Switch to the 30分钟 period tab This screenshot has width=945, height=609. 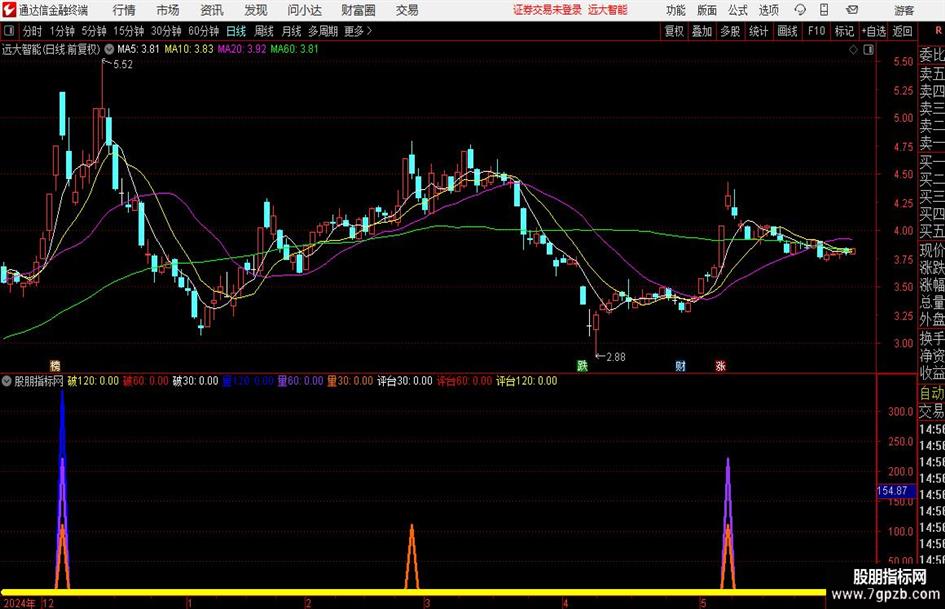point(166,31)
